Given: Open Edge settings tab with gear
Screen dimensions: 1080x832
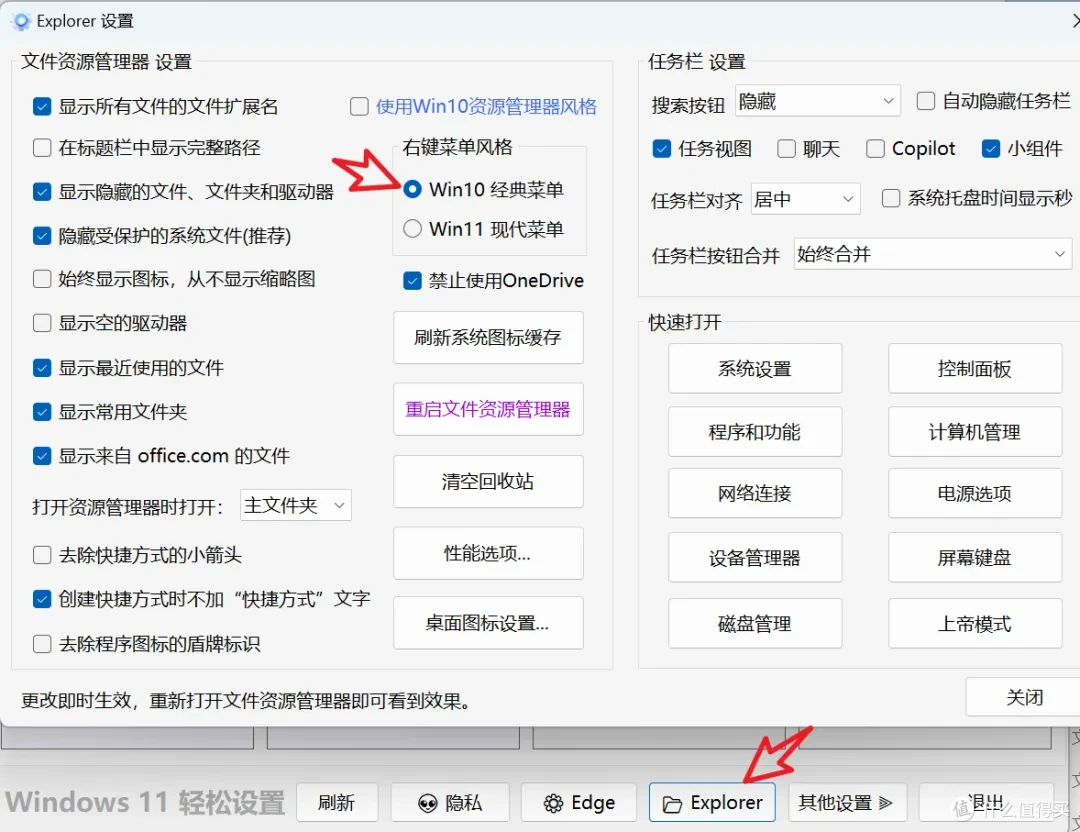Looking at the screenshot, I should click(579, 802).
